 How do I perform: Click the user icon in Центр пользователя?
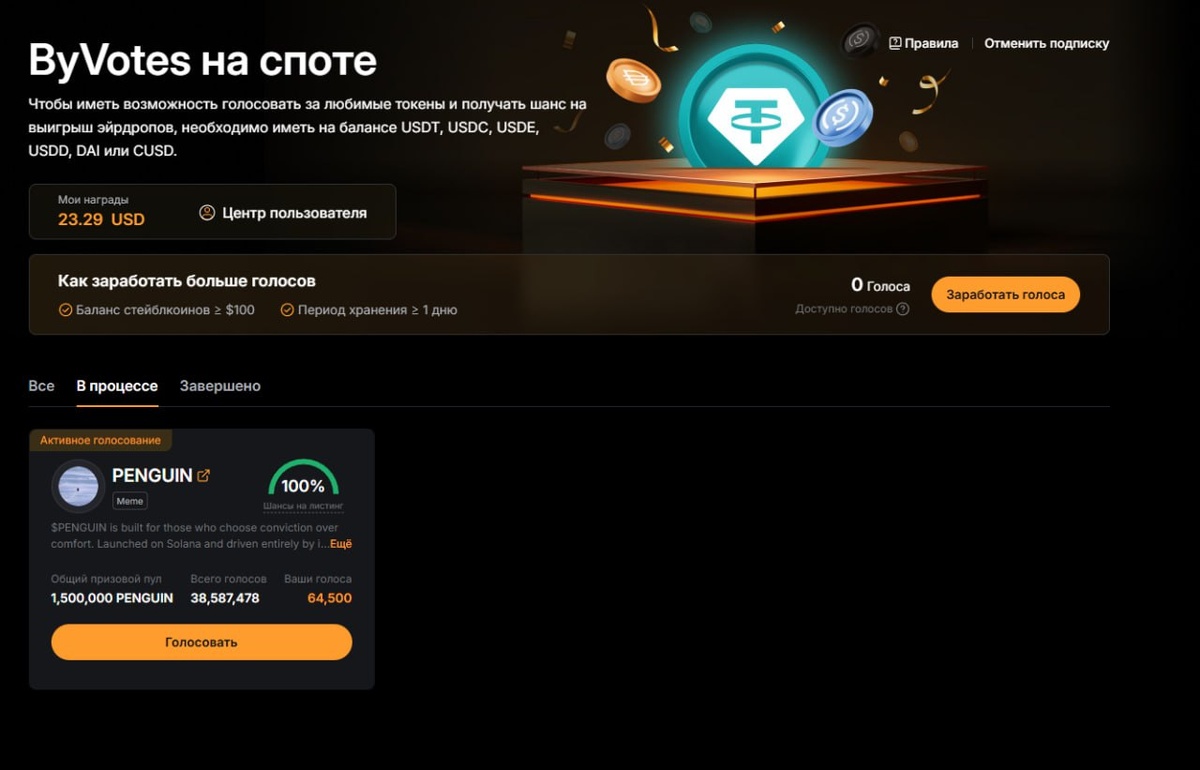[x=207, y=213]
